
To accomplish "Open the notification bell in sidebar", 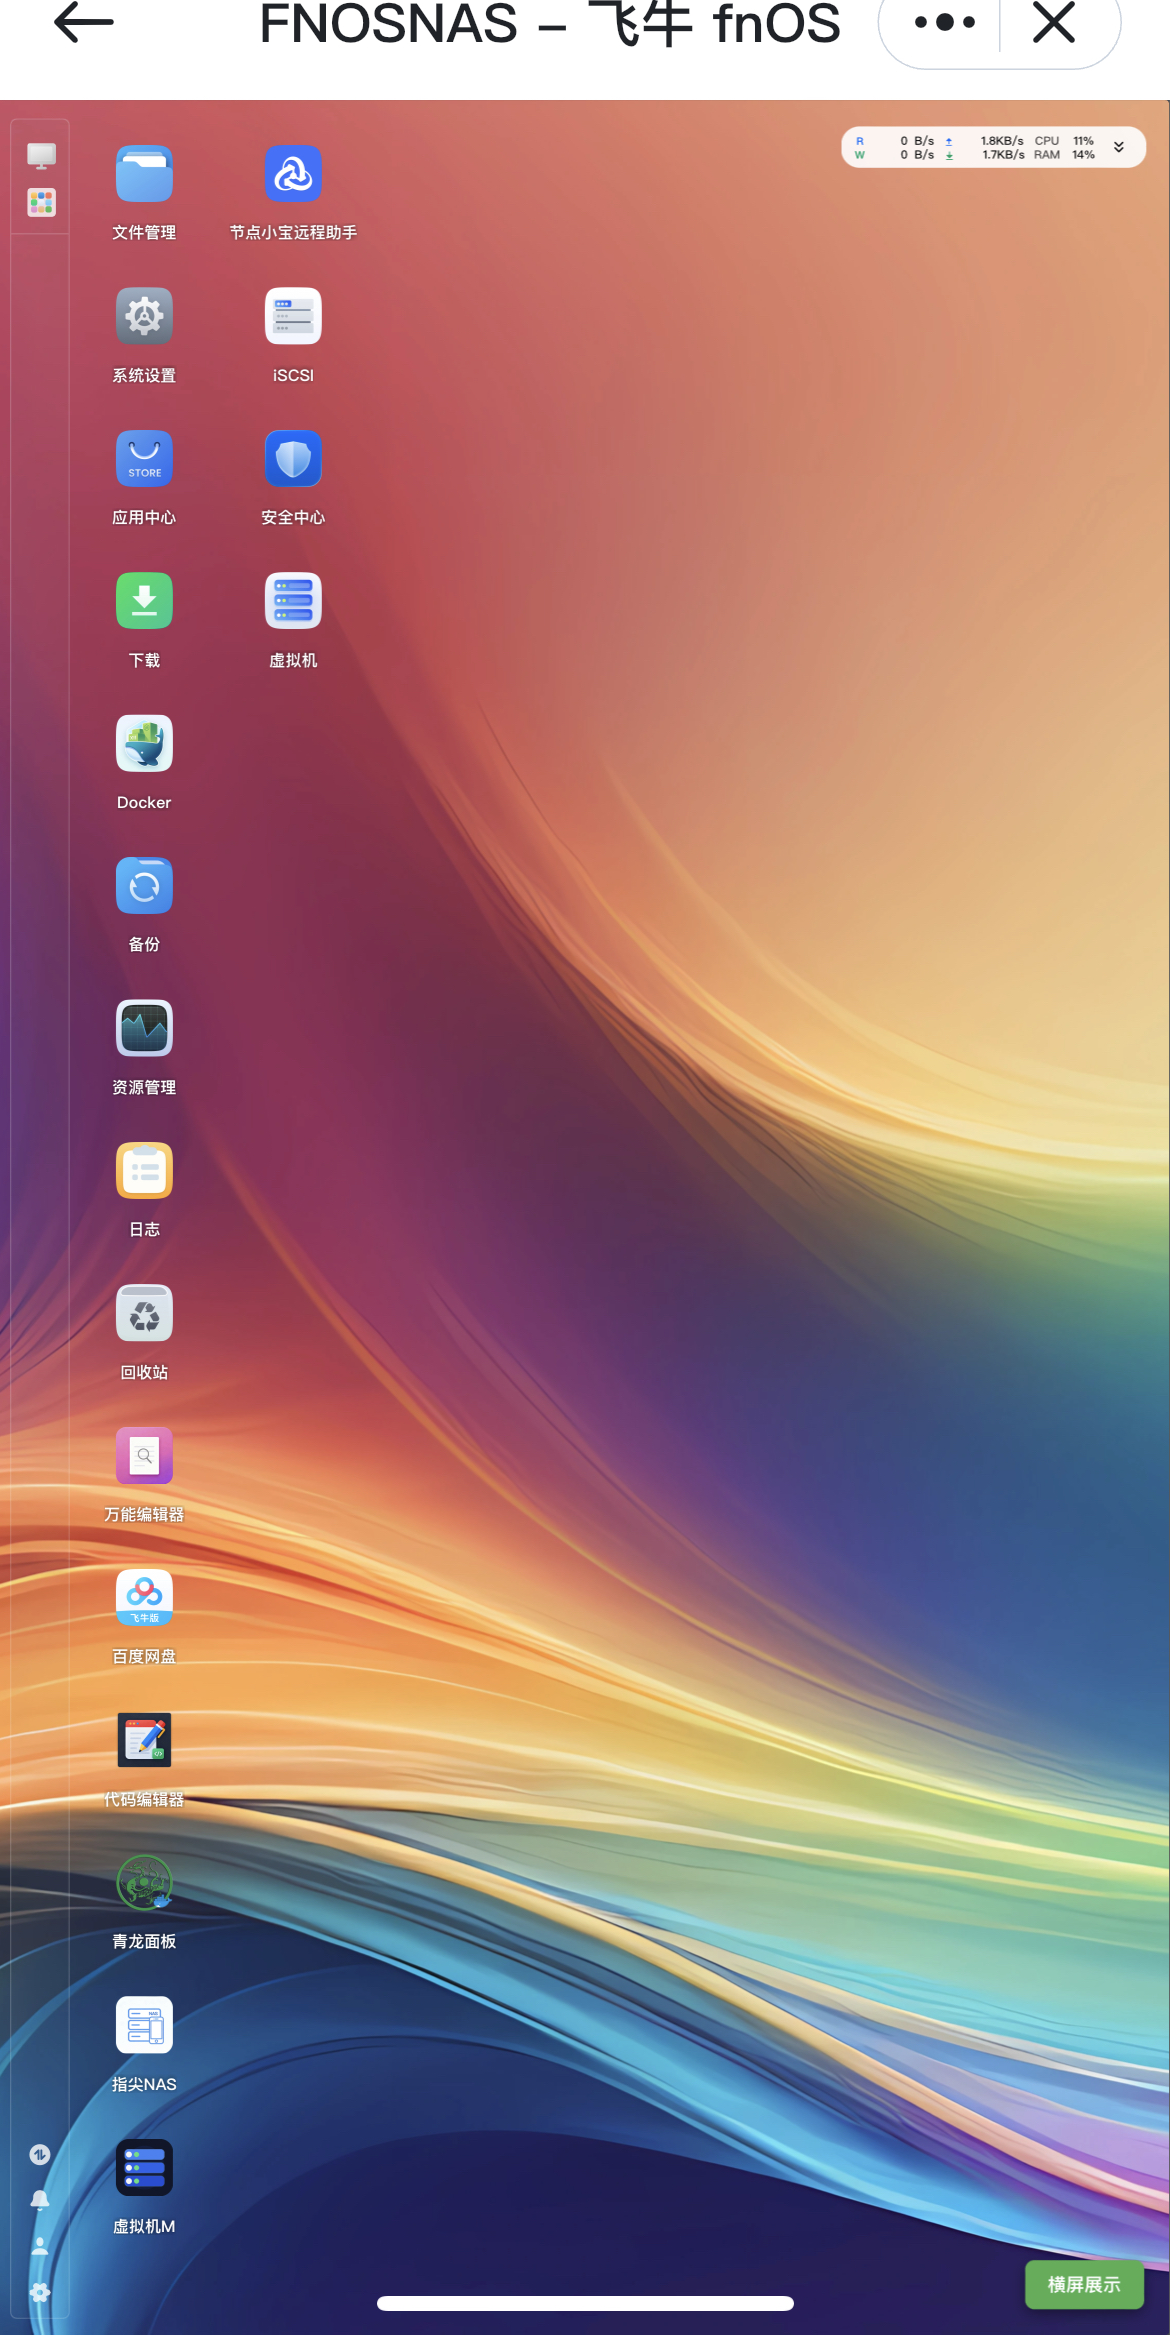I will [40, 2200].
